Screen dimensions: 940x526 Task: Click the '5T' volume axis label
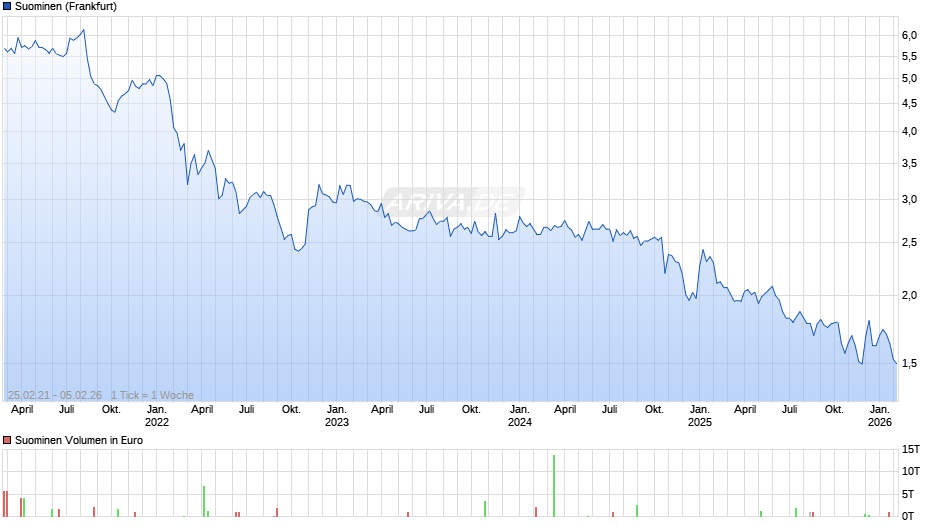tap(908, 494)
